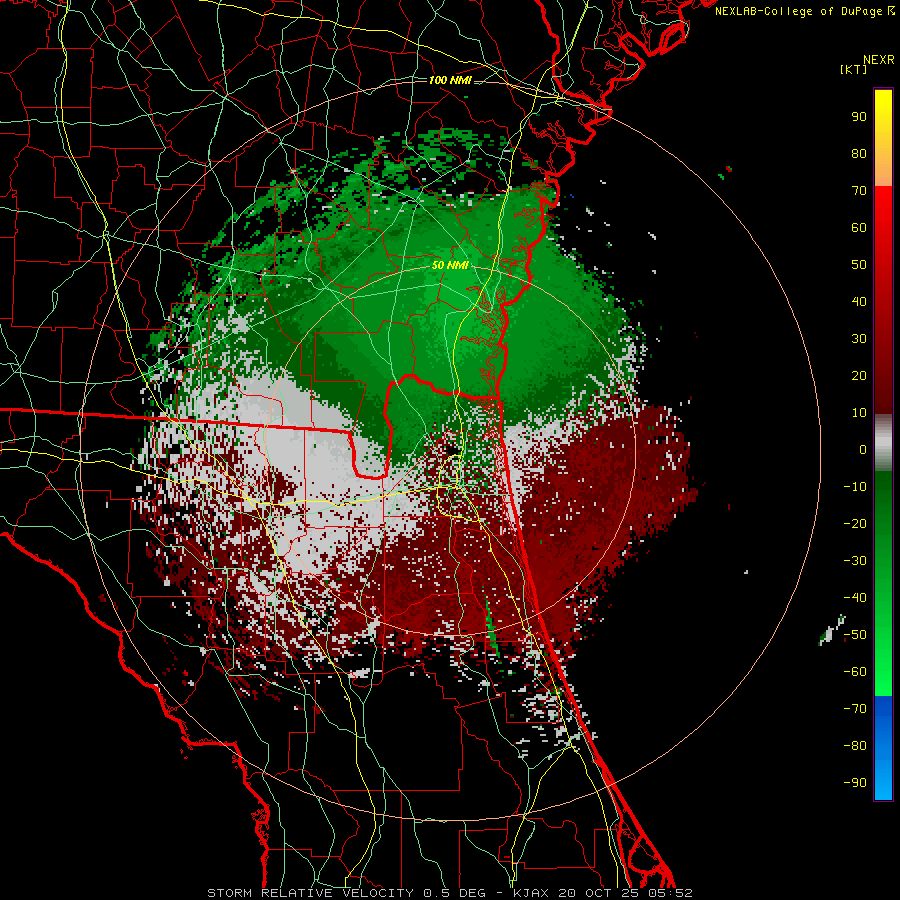
Task: Click the -50 value on velocity scale
Action: coord(855,635)
